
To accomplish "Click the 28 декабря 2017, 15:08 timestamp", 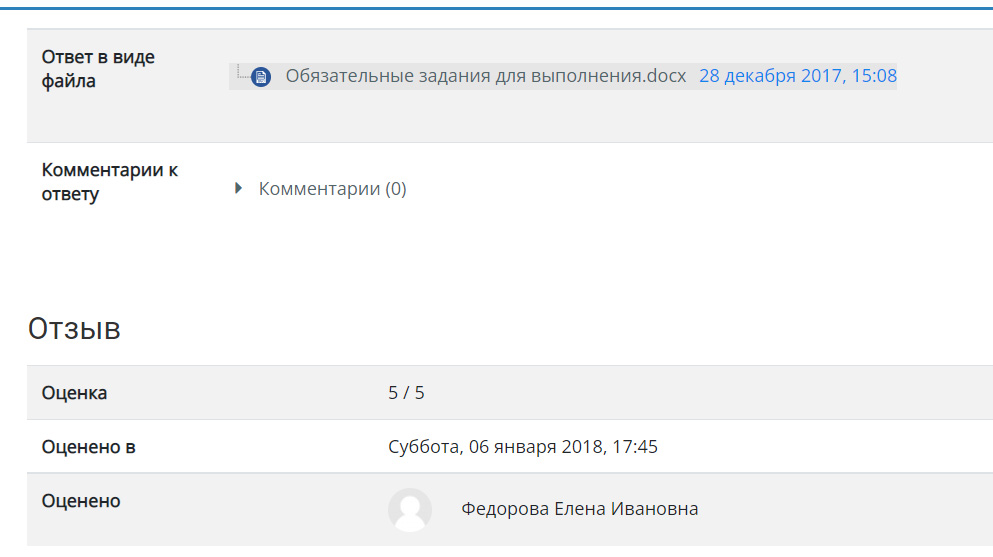I will pos(798,76).
